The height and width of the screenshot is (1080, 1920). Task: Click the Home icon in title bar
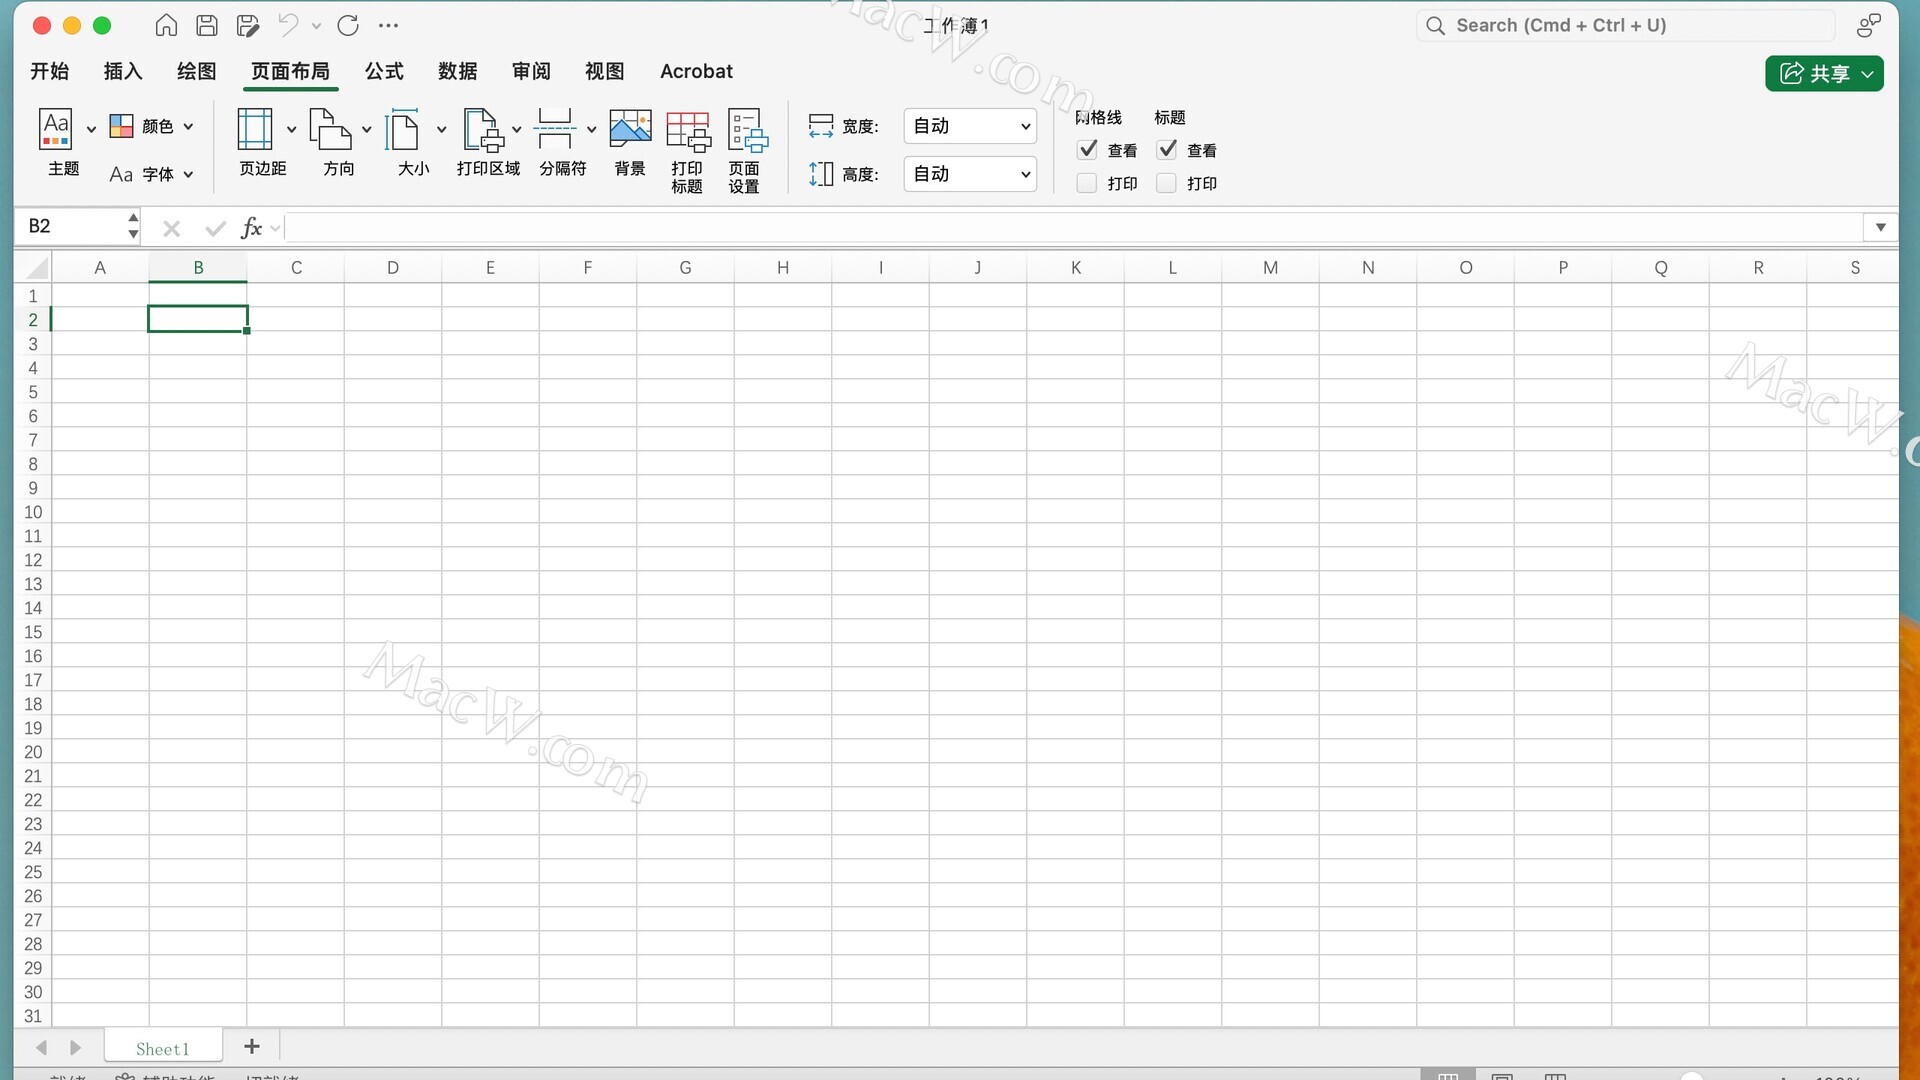point(166,25)
